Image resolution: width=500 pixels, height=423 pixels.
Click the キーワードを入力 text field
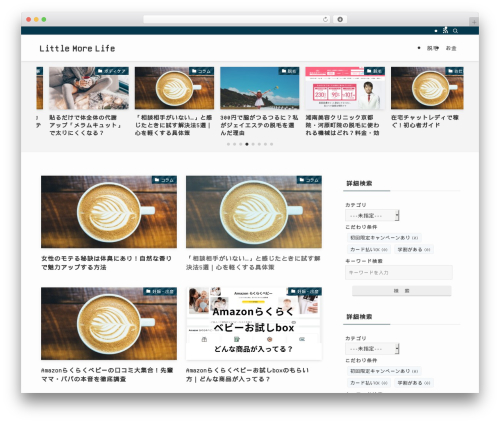pos(399,272)
